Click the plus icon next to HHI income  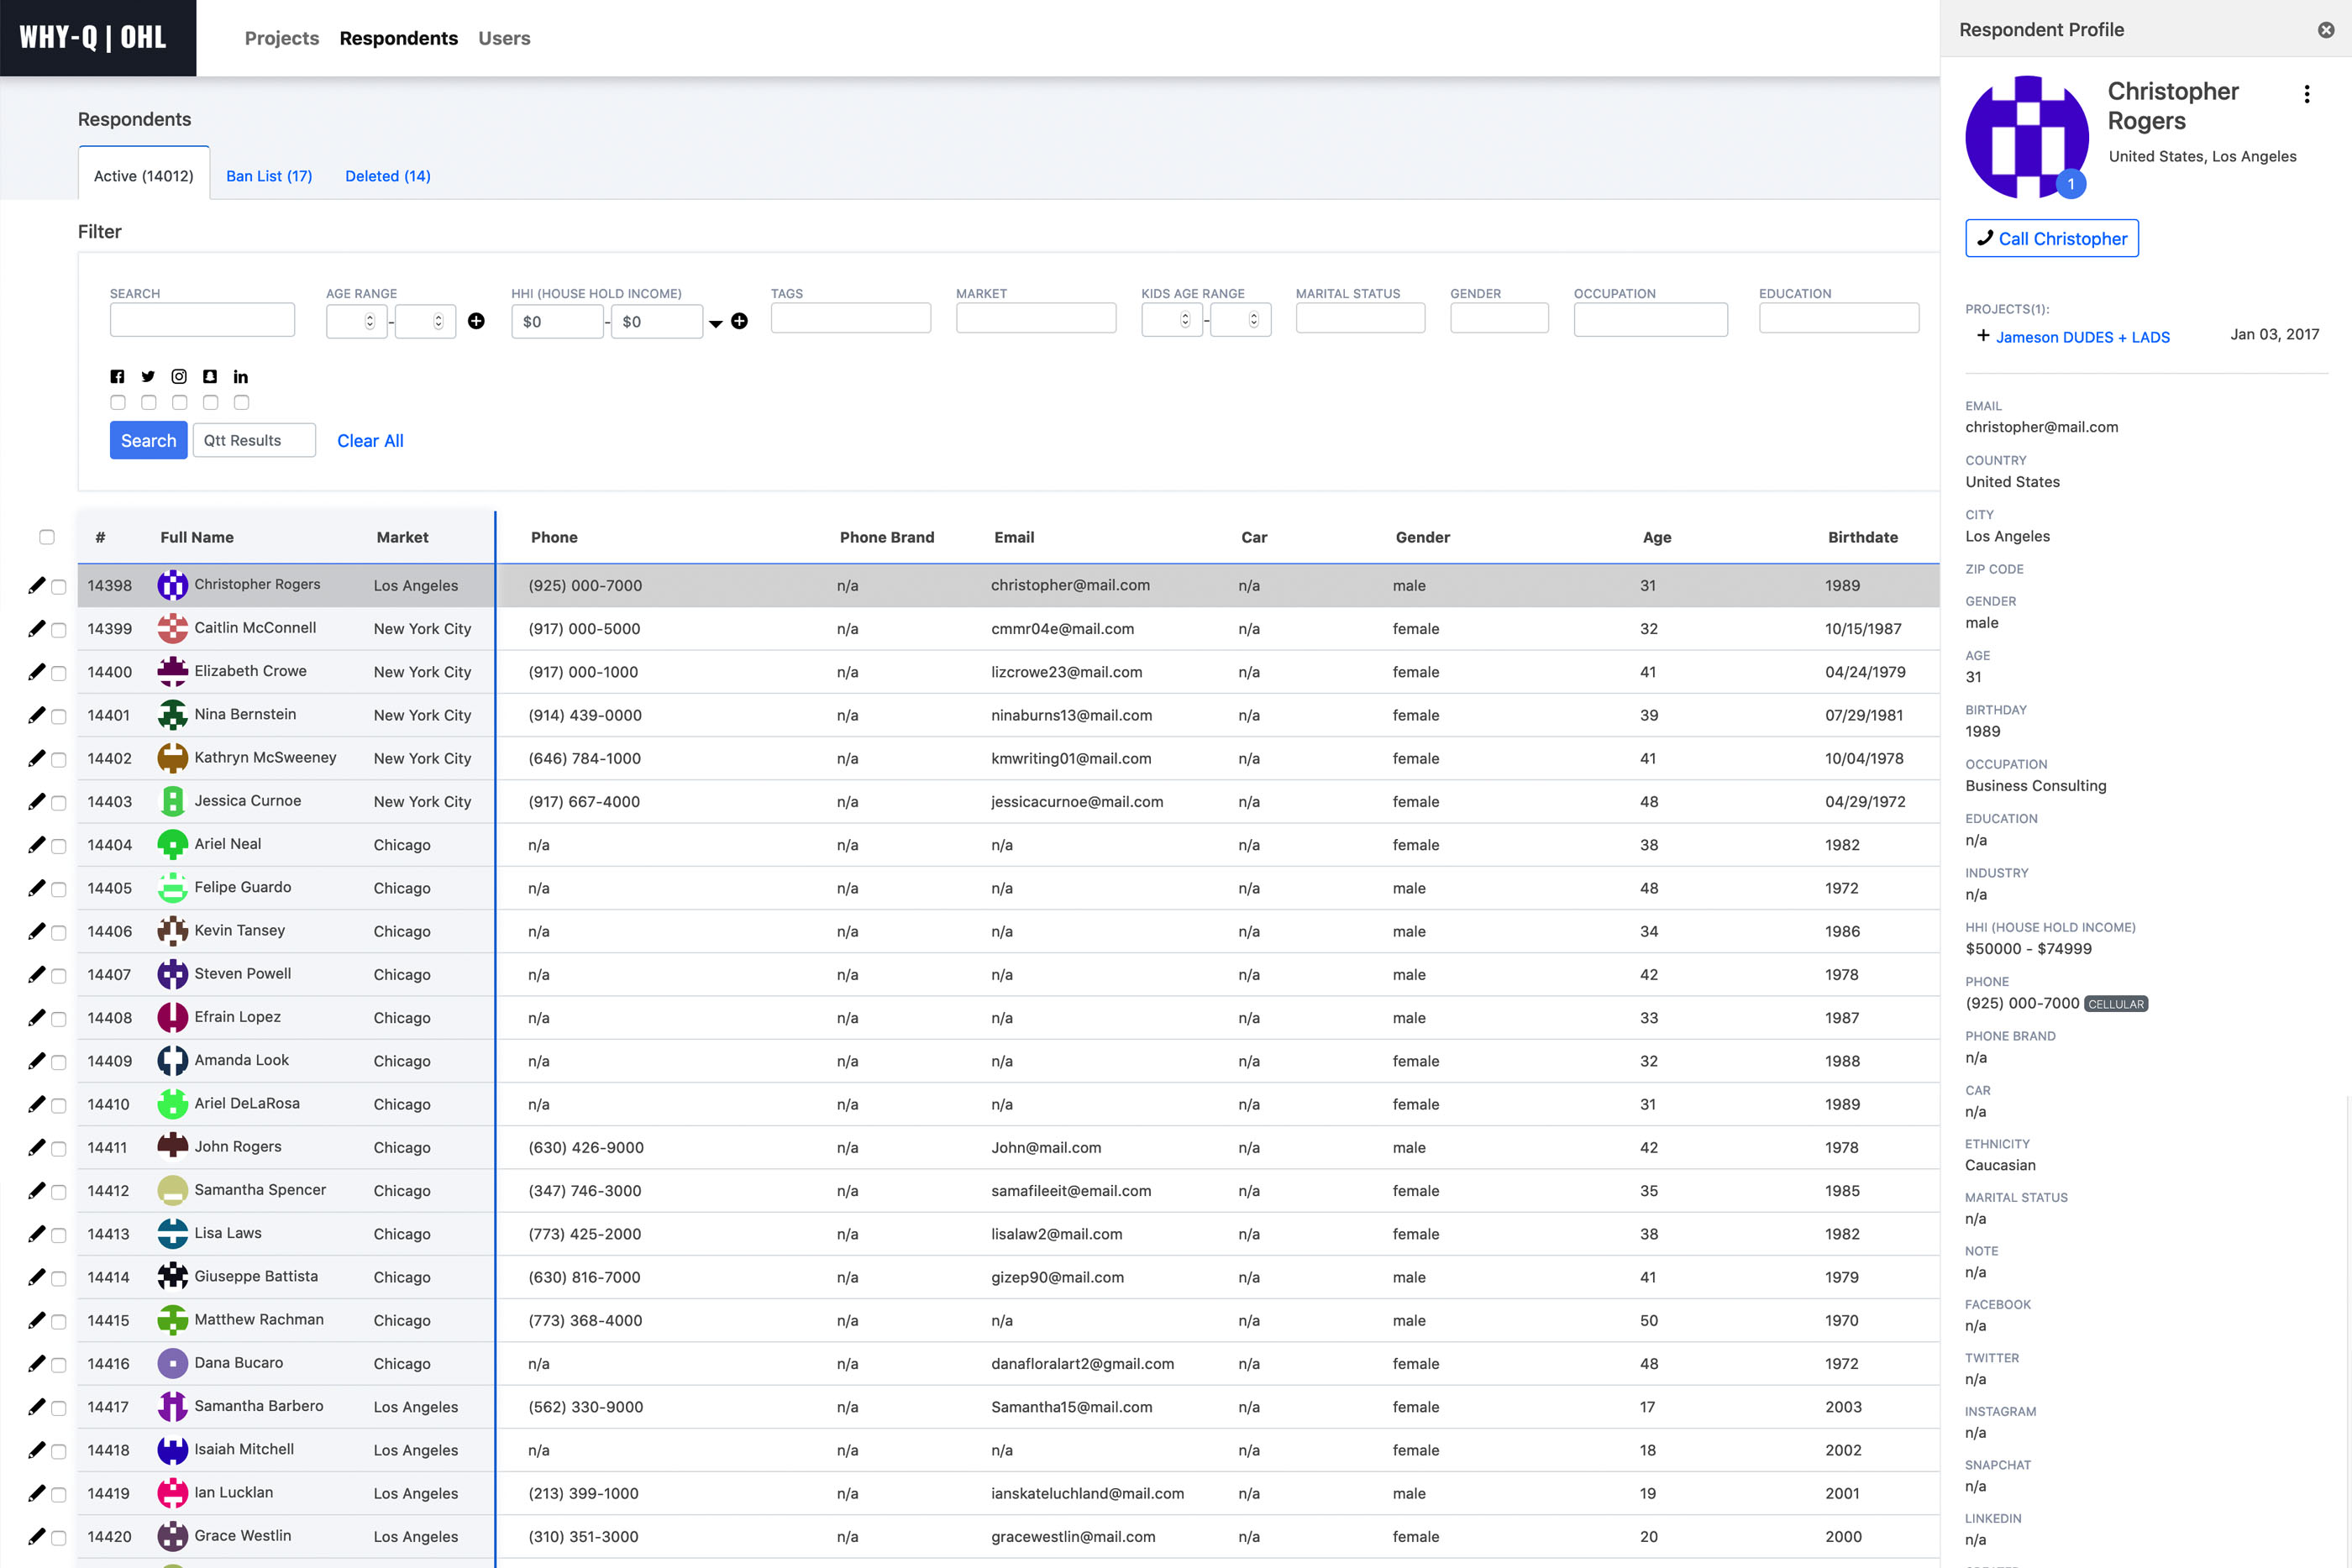pyautogui.click(x=739, y=321)
